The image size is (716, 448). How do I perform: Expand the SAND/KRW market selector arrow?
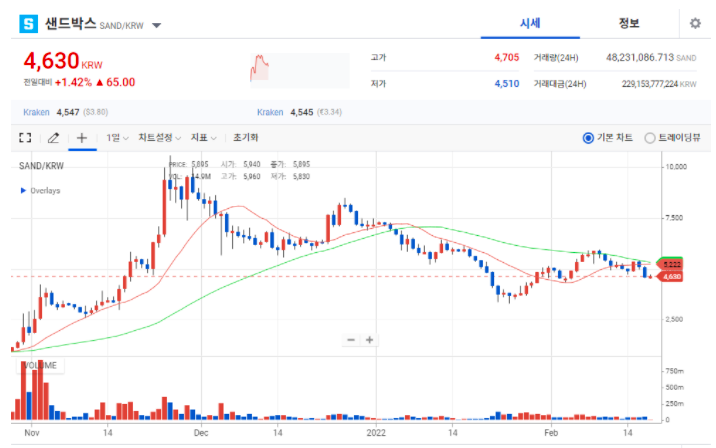[157, 24]
